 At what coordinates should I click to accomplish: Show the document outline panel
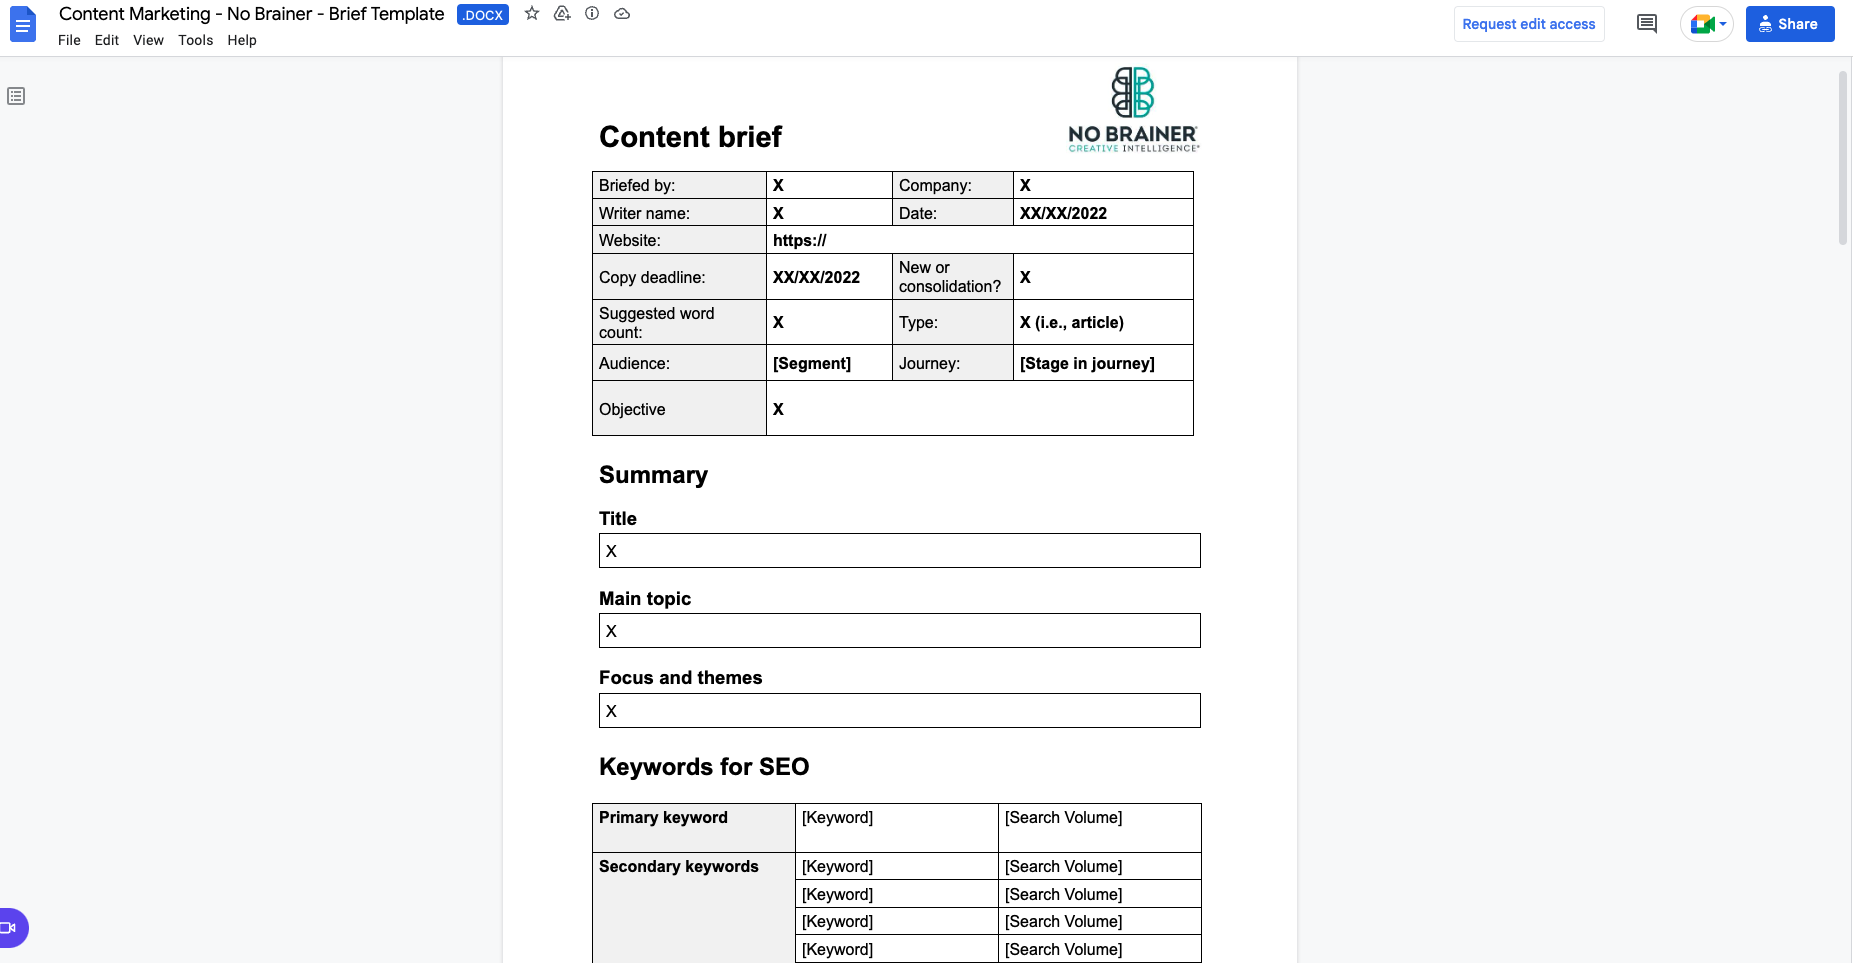pyautogui.click(x=16, y=96)
